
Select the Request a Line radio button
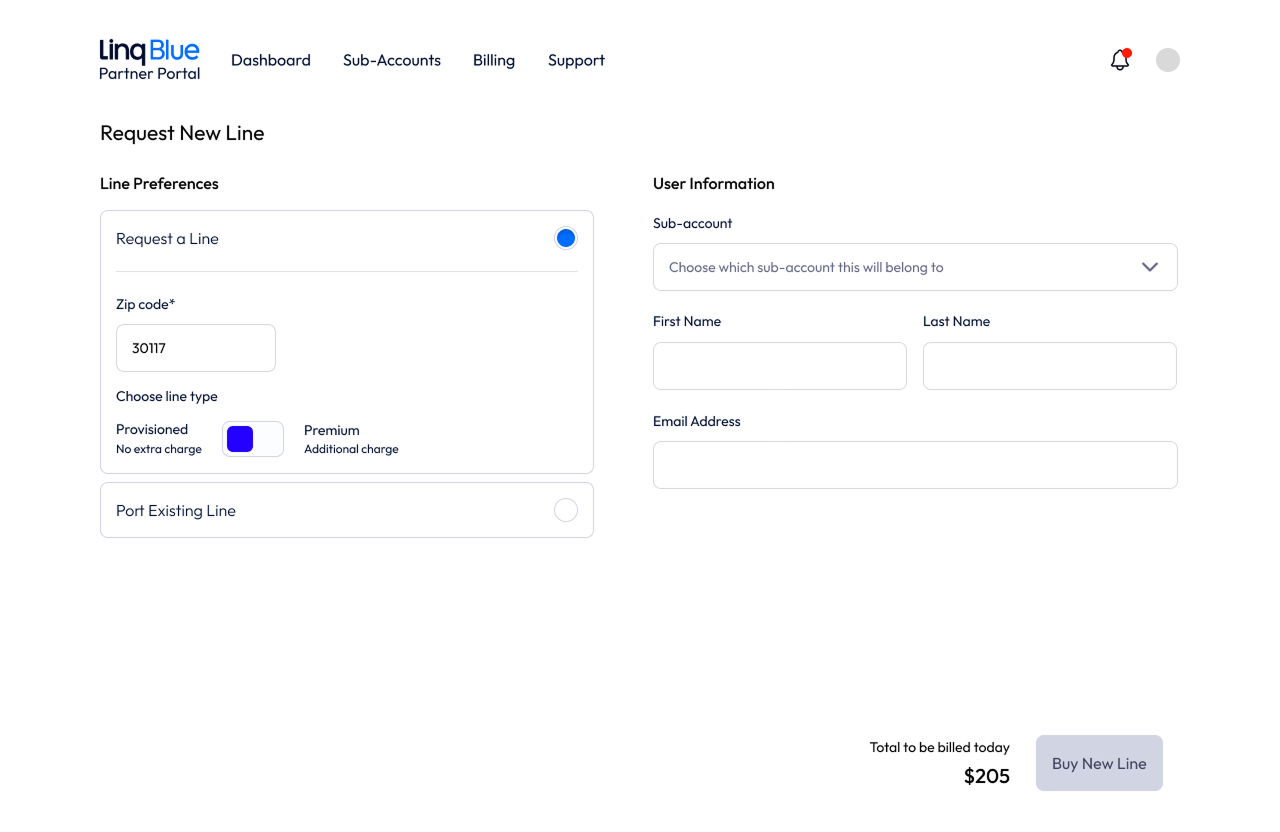point(566,238)
